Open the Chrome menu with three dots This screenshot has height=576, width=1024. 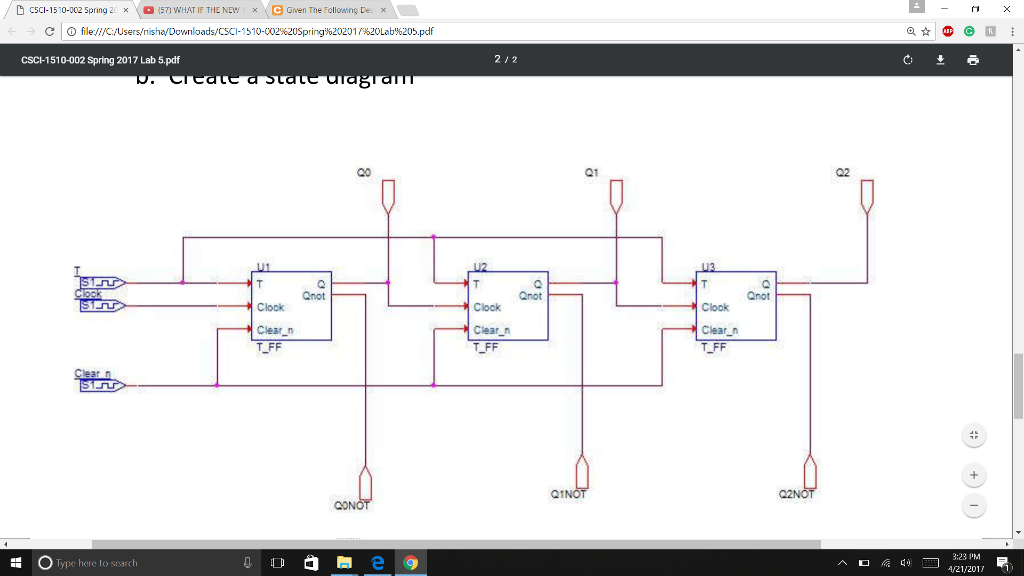coord(1012,31)
